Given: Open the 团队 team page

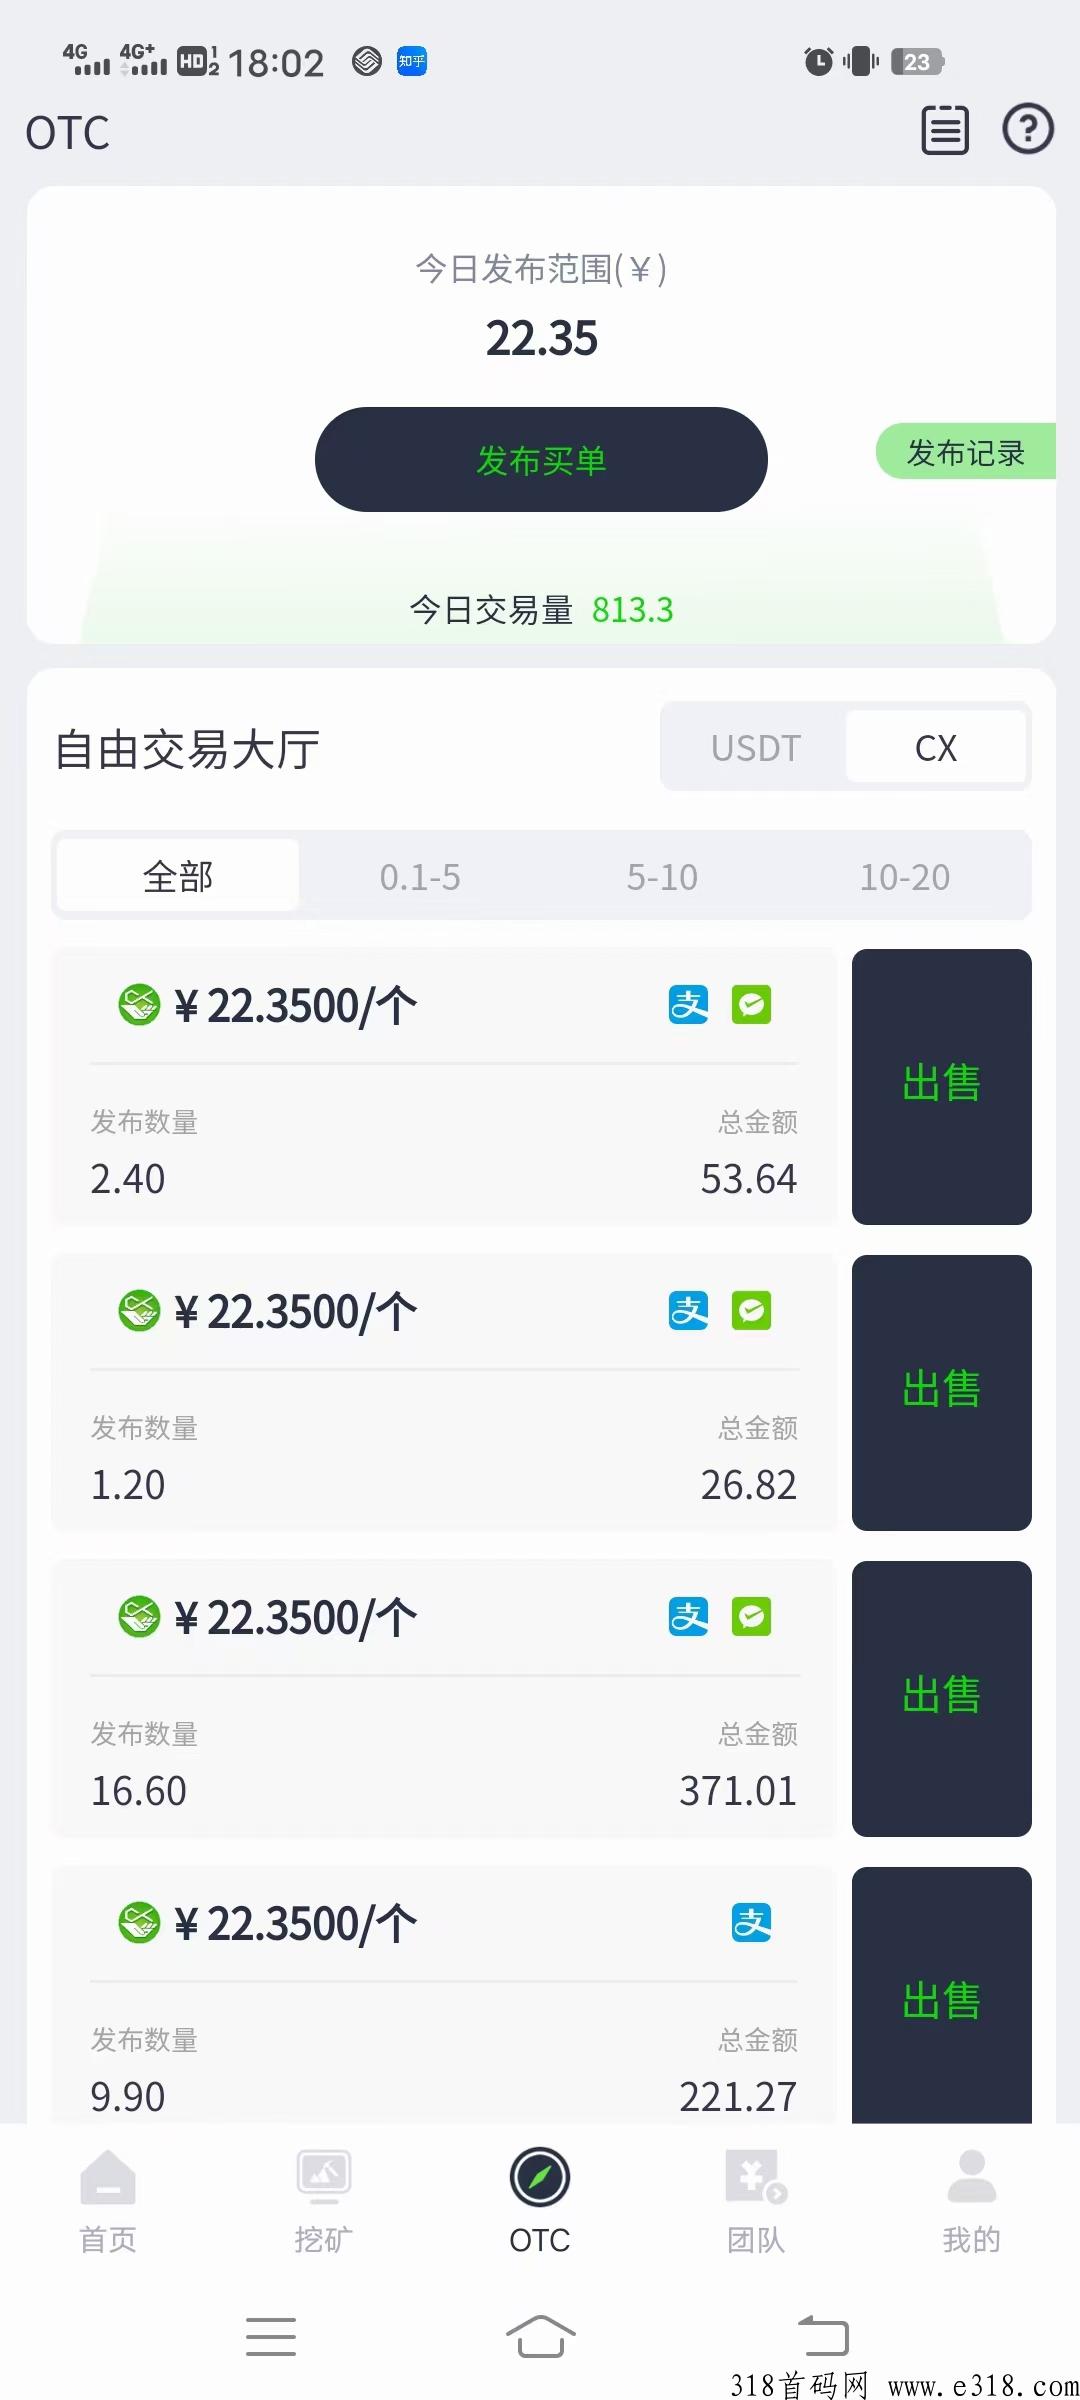Looking at the screenshot, I should 756,2202.
